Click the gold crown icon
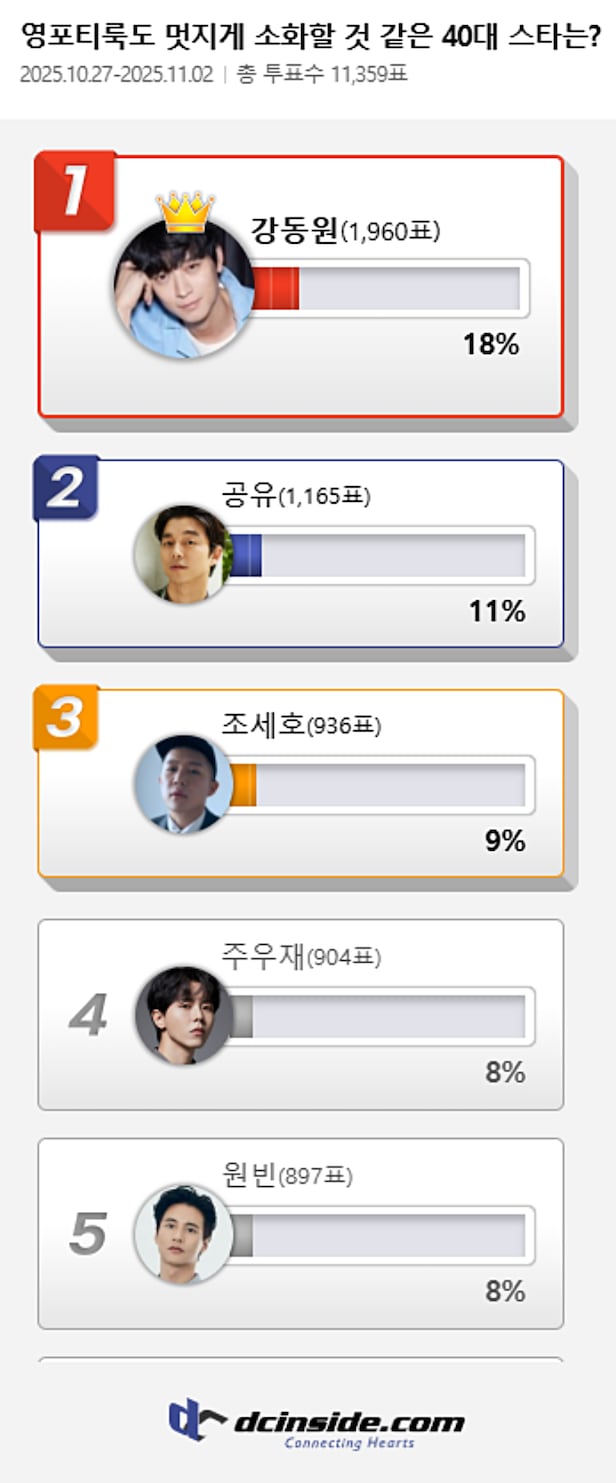 click(x=185, y=210)
